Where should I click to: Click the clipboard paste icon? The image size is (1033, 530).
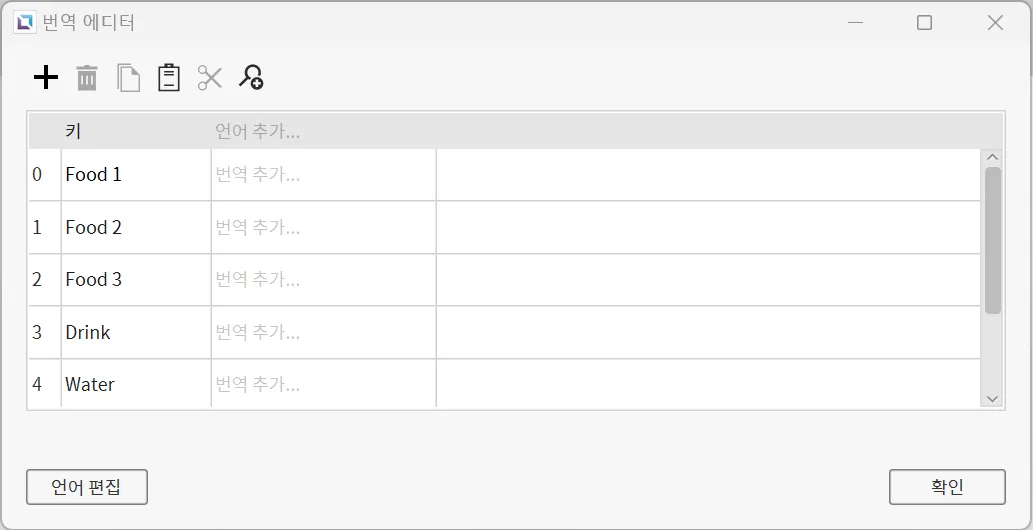click(x=169, y=77)
